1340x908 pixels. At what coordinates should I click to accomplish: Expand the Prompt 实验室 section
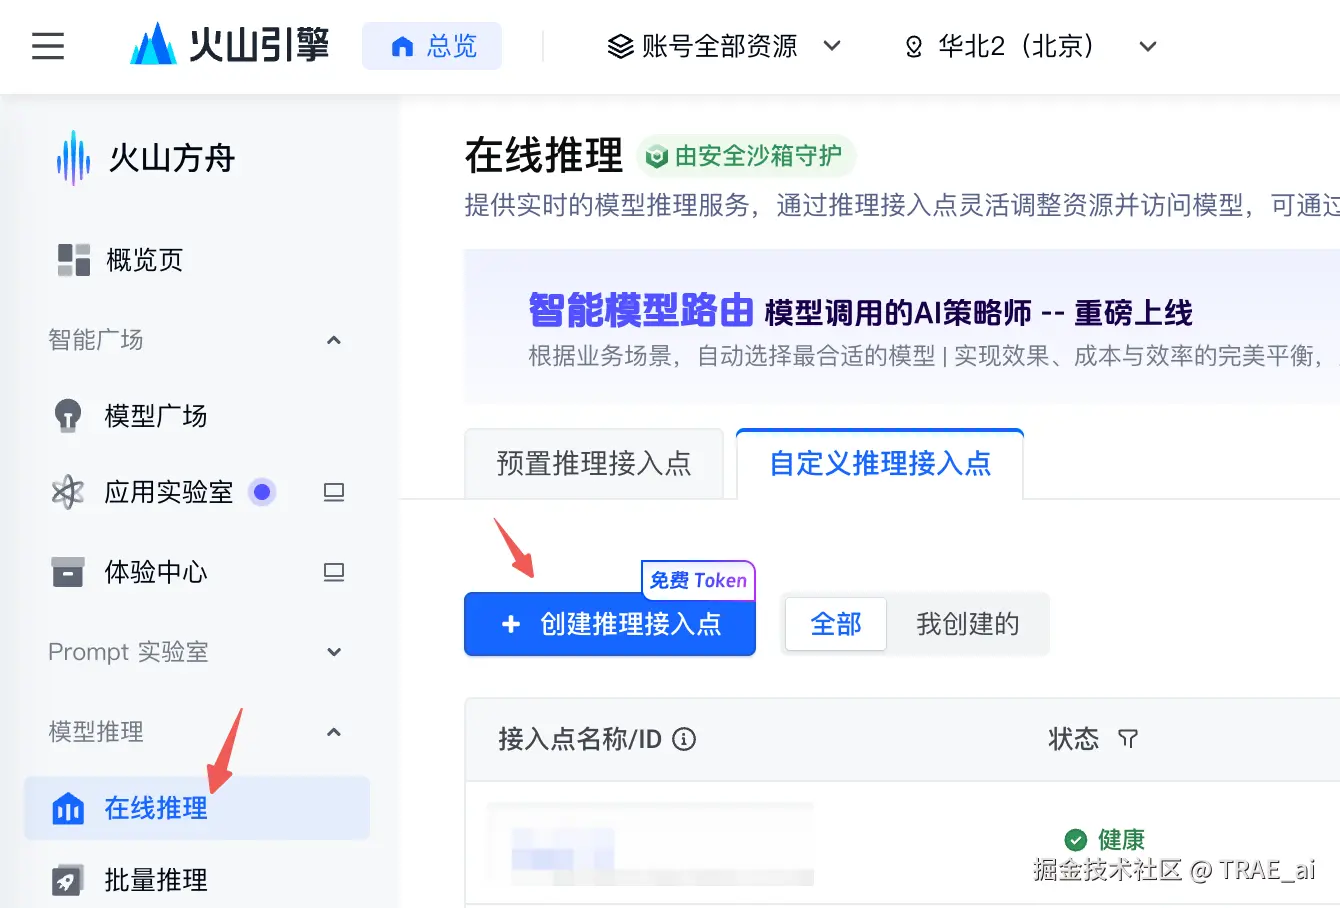tap(334, 652)
